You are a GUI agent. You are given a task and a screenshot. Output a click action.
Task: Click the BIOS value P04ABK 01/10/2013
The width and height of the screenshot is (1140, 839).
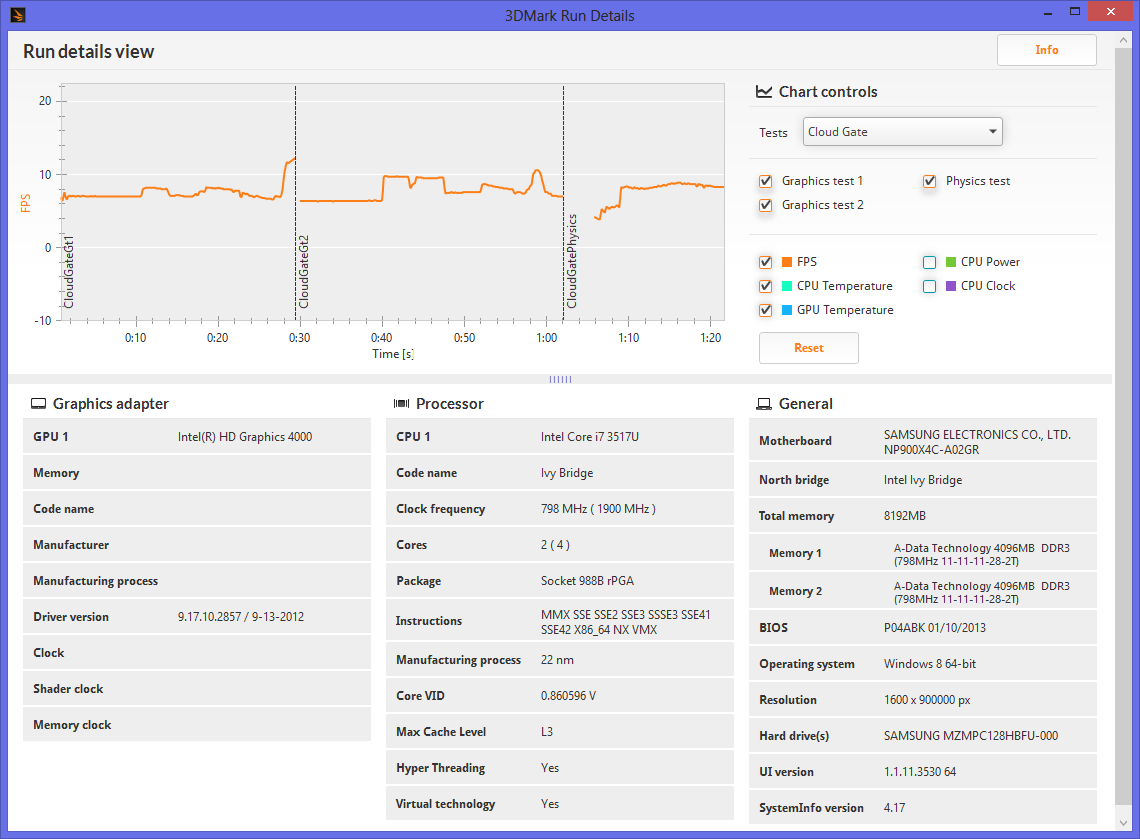point(935,627)
